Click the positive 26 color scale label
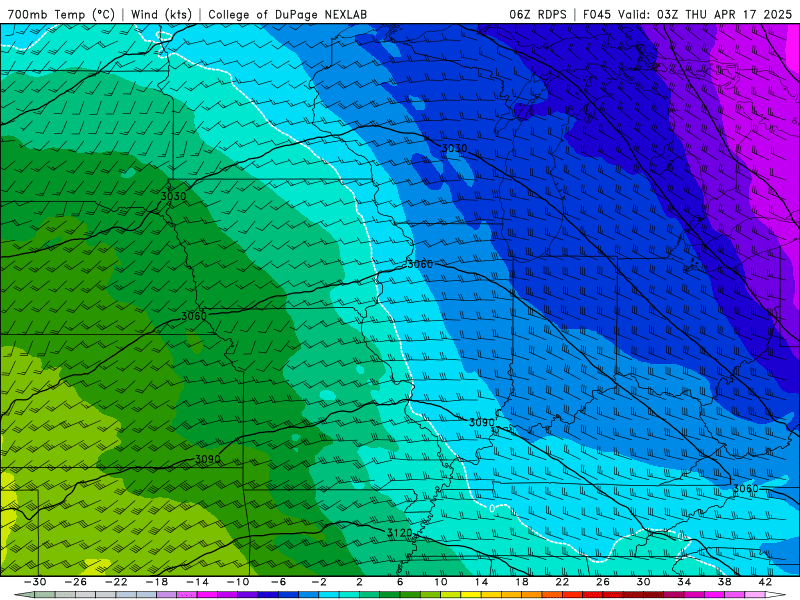The height and width of the screenshot is (600, 800). (603, 582)
